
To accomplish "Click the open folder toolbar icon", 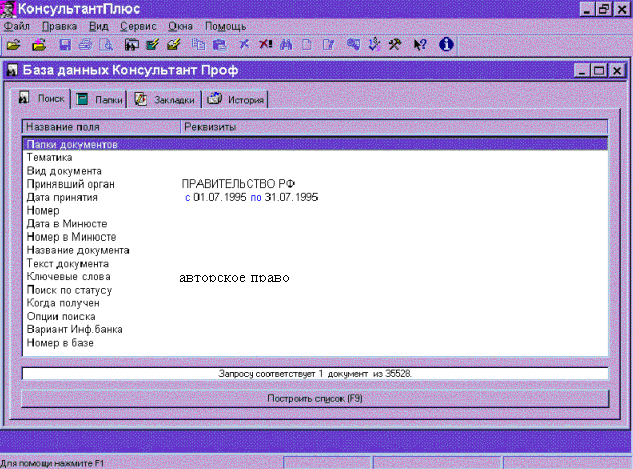I will [14, 44].
